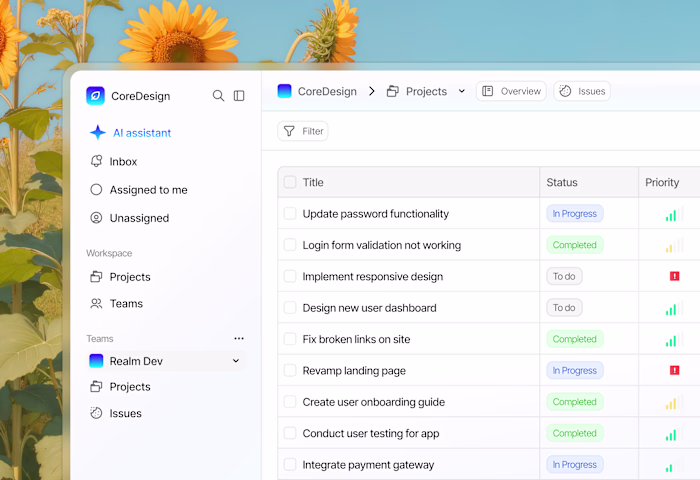Open search with the magnifier icon
This screenshot has width=700, height=480.
pyautogui.click(x=218, y=96)
